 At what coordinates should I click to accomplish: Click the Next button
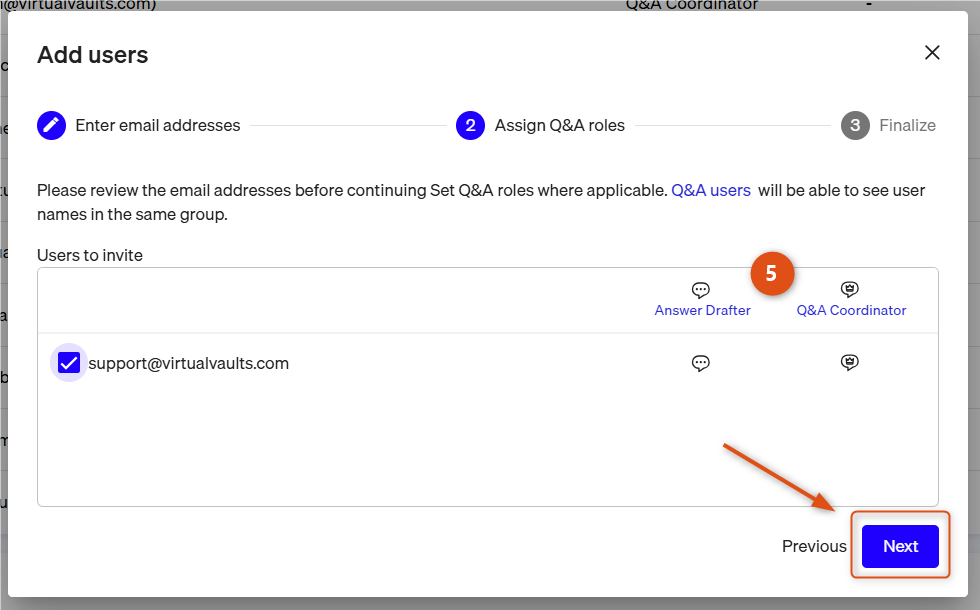[900, 546]
